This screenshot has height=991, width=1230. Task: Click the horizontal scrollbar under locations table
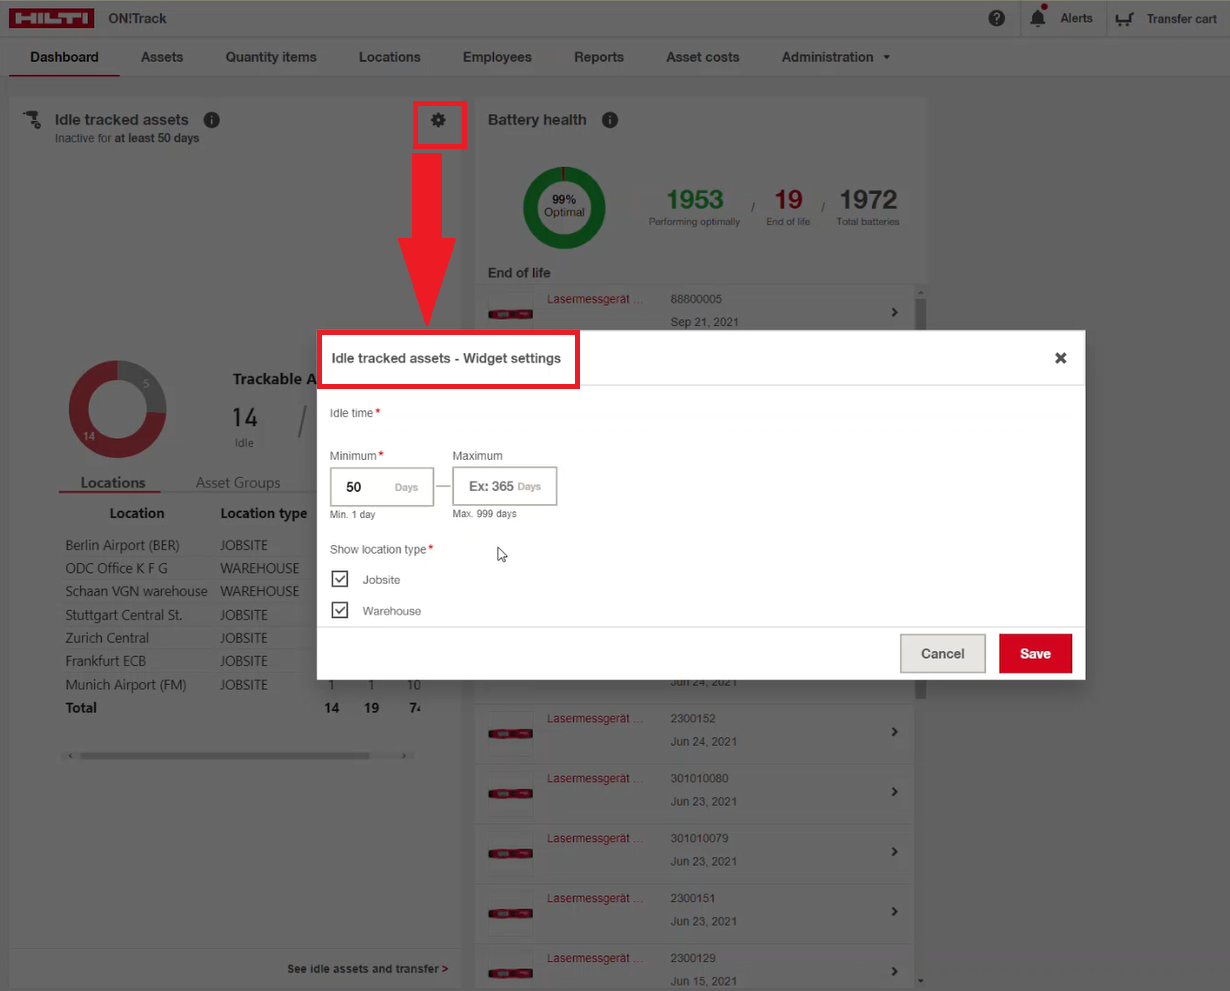point(225,756)
